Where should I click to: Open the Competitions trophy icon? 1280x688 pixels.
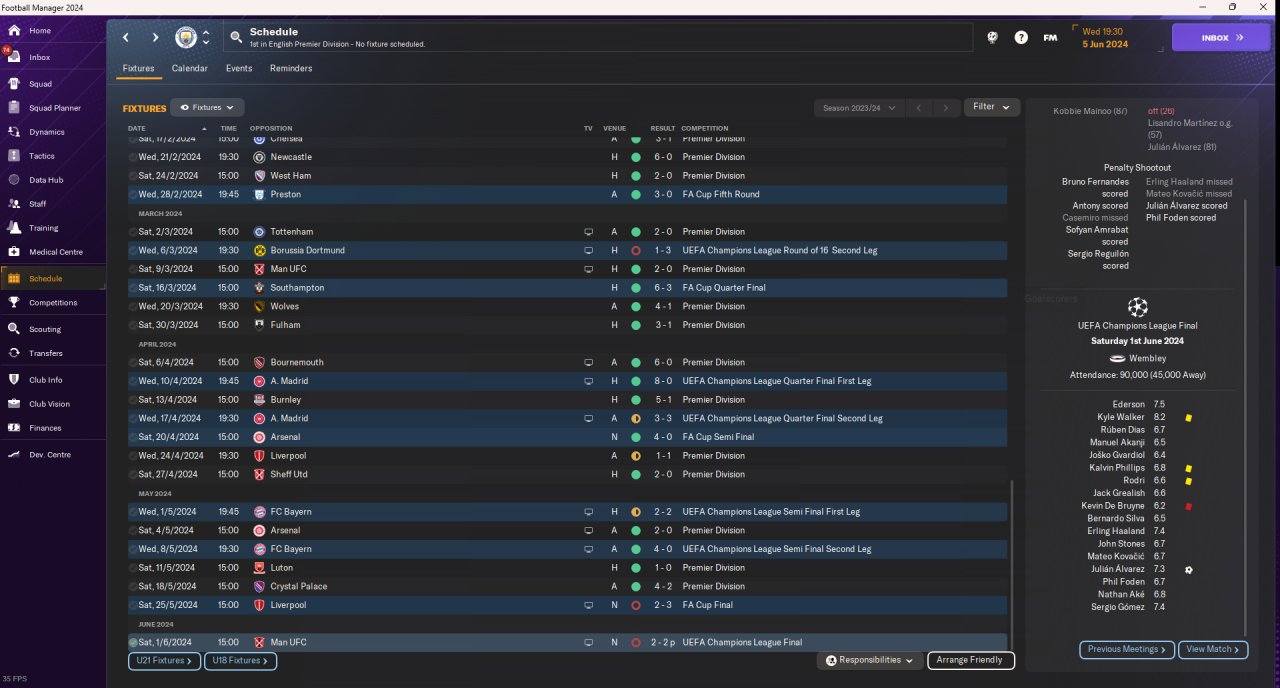click(14, 302)
